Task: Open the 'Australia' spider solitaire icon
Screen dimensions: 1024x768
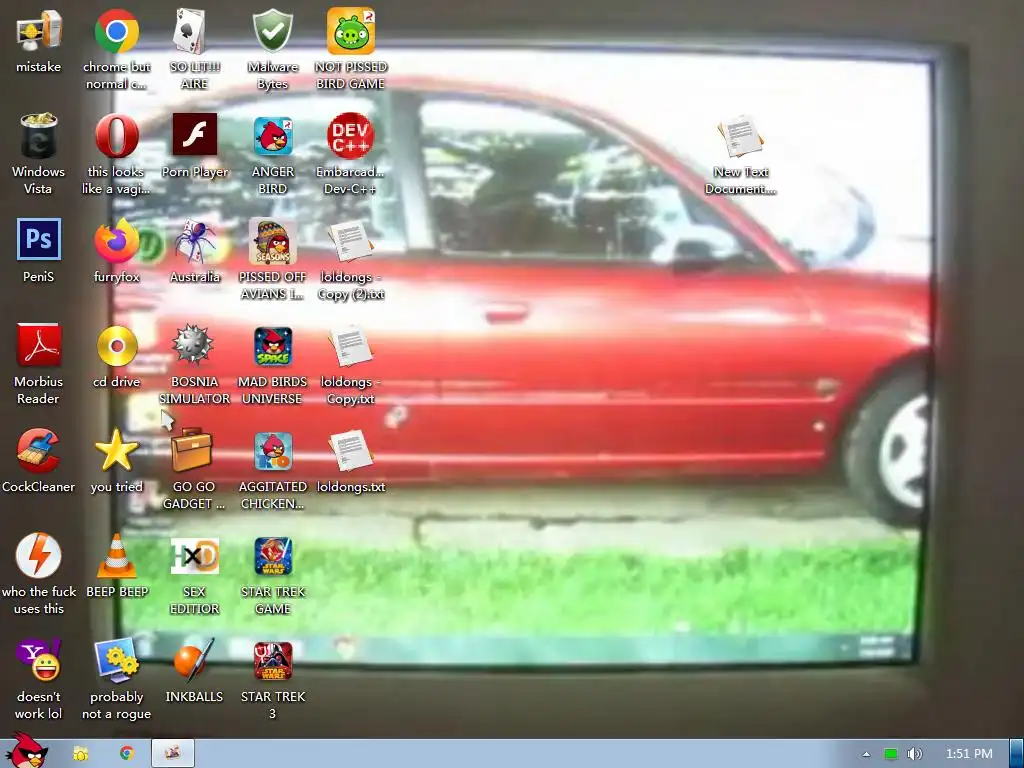Action: [x=195, y=241]
